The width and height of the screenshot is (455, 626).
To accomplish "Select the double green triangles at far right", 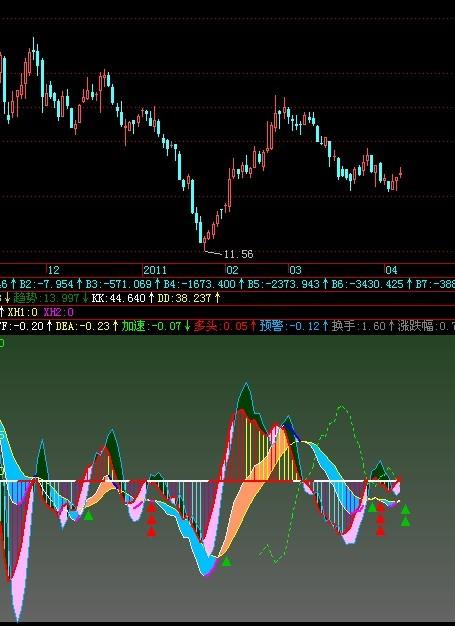I will pyautogui.click(x=405, y=515).
